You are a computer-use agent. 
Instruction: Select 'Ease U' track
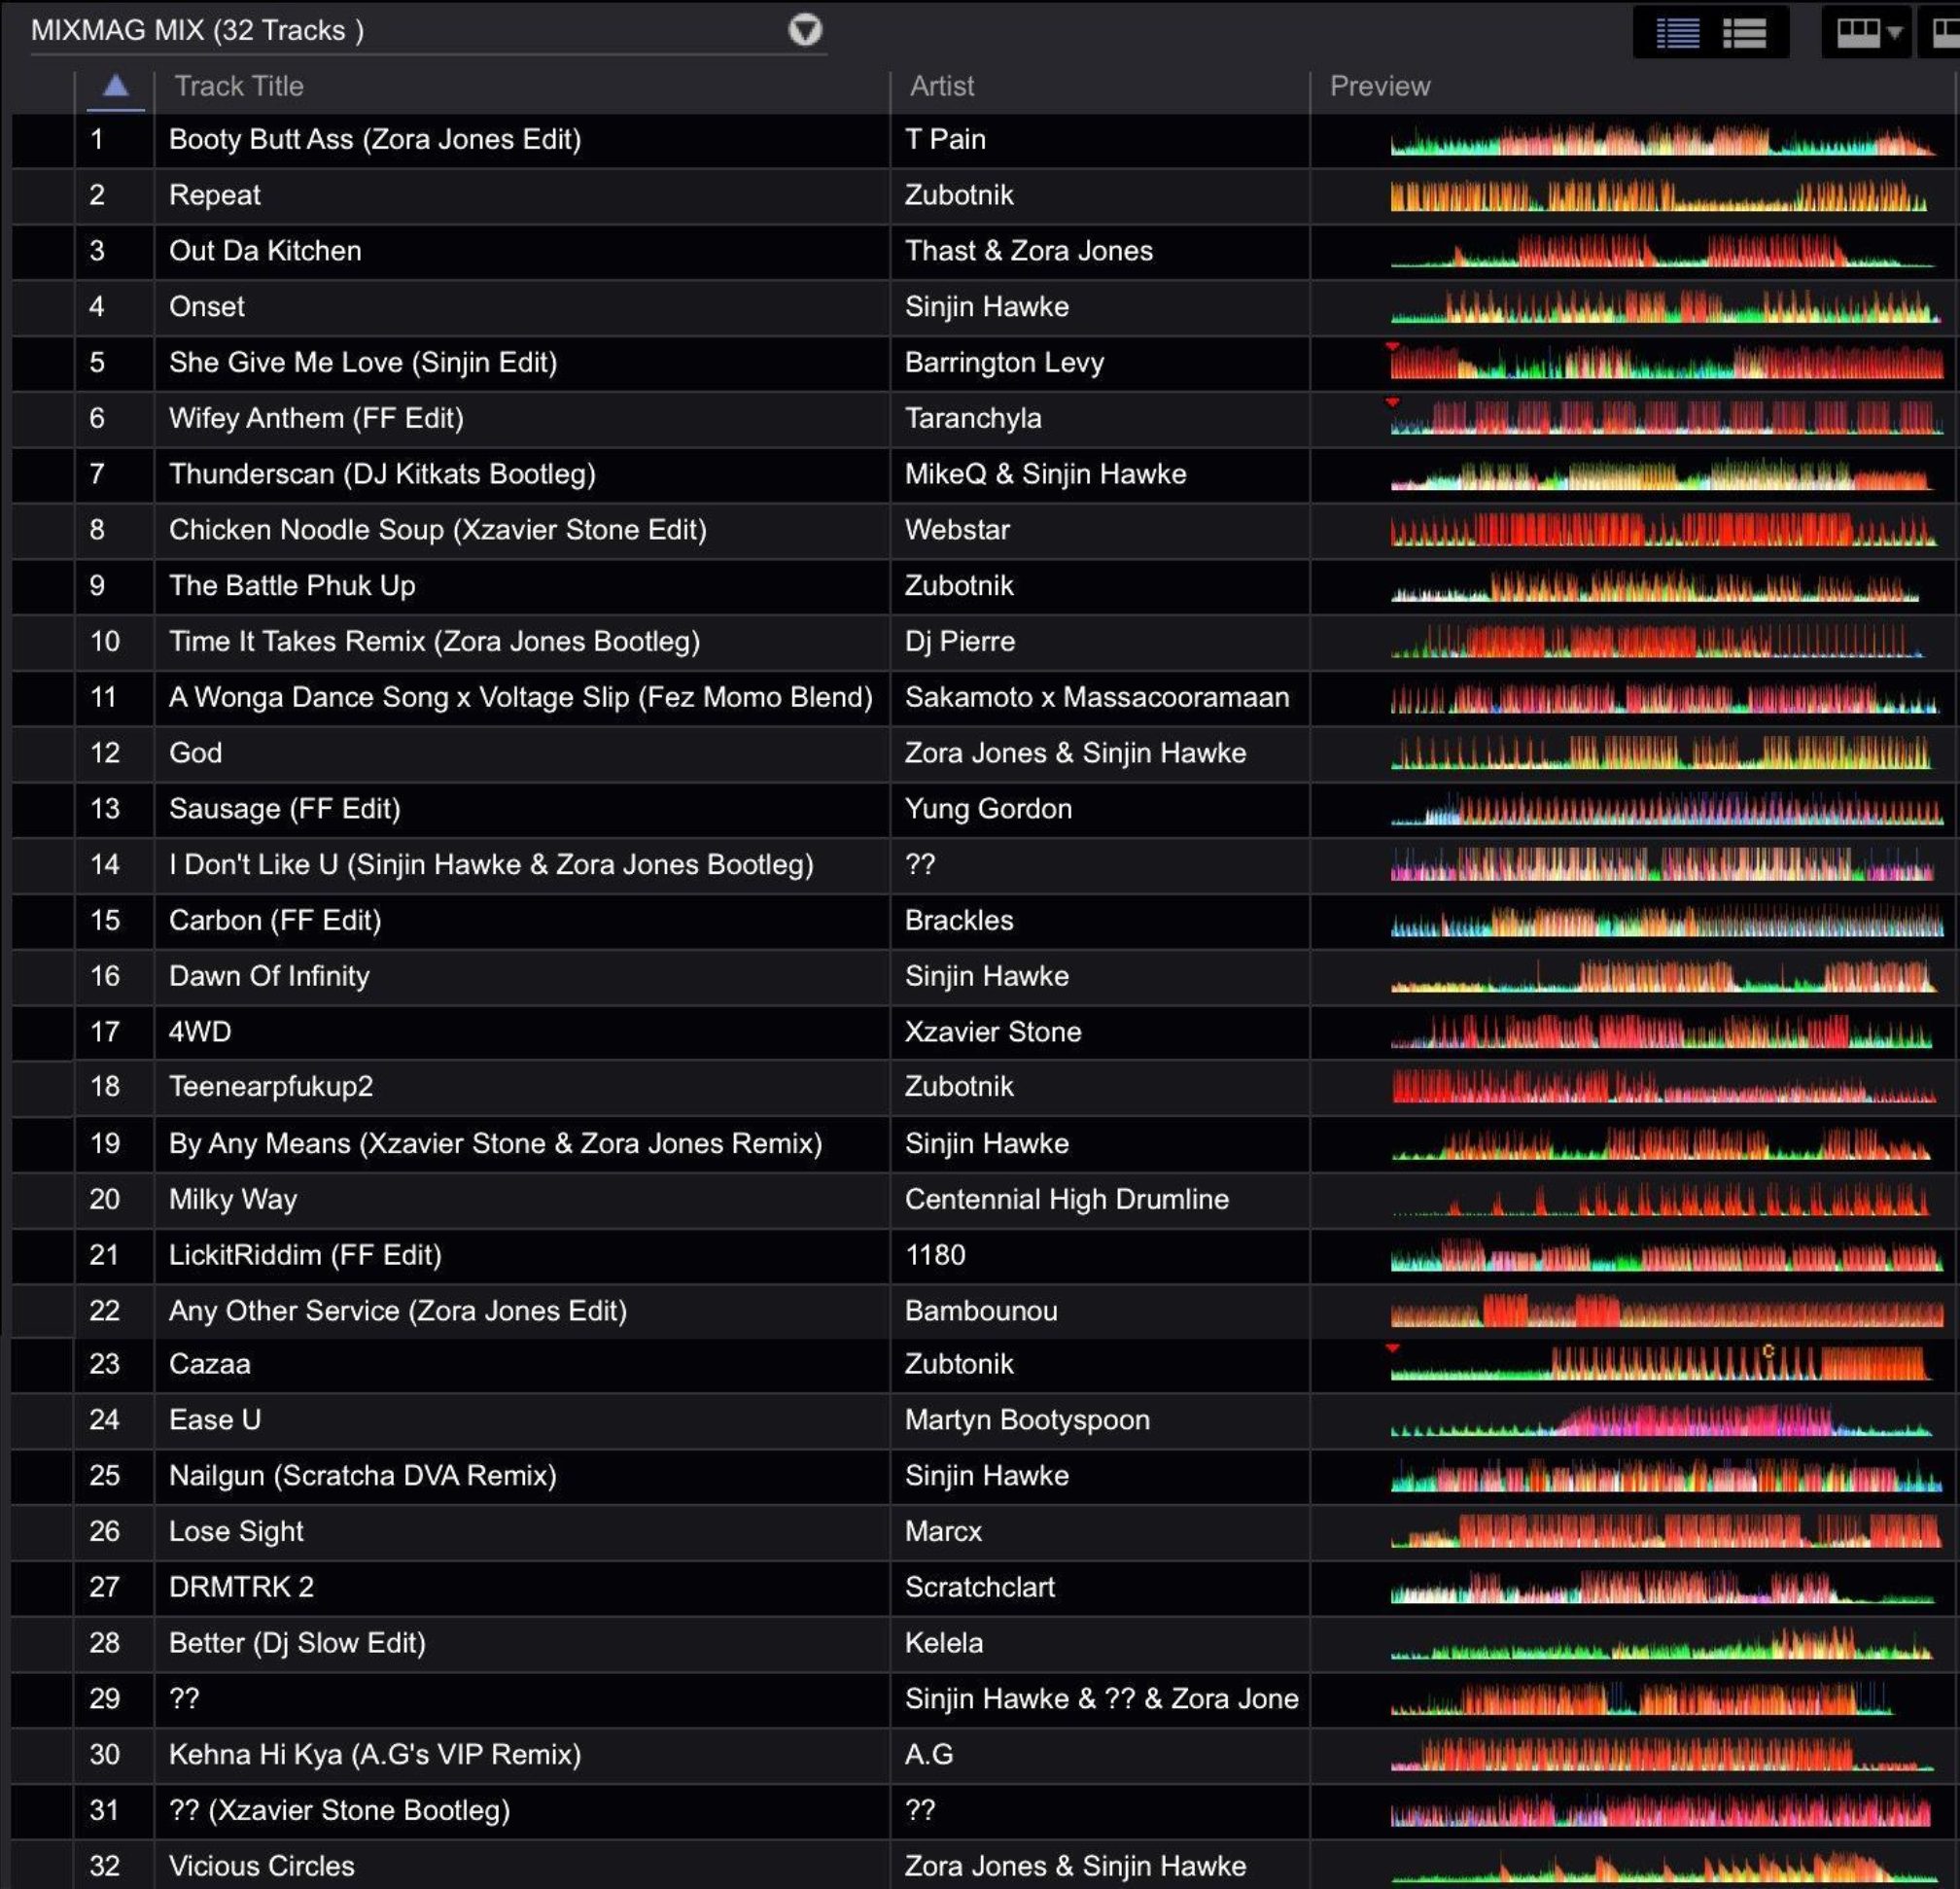tap(215, 1421)
